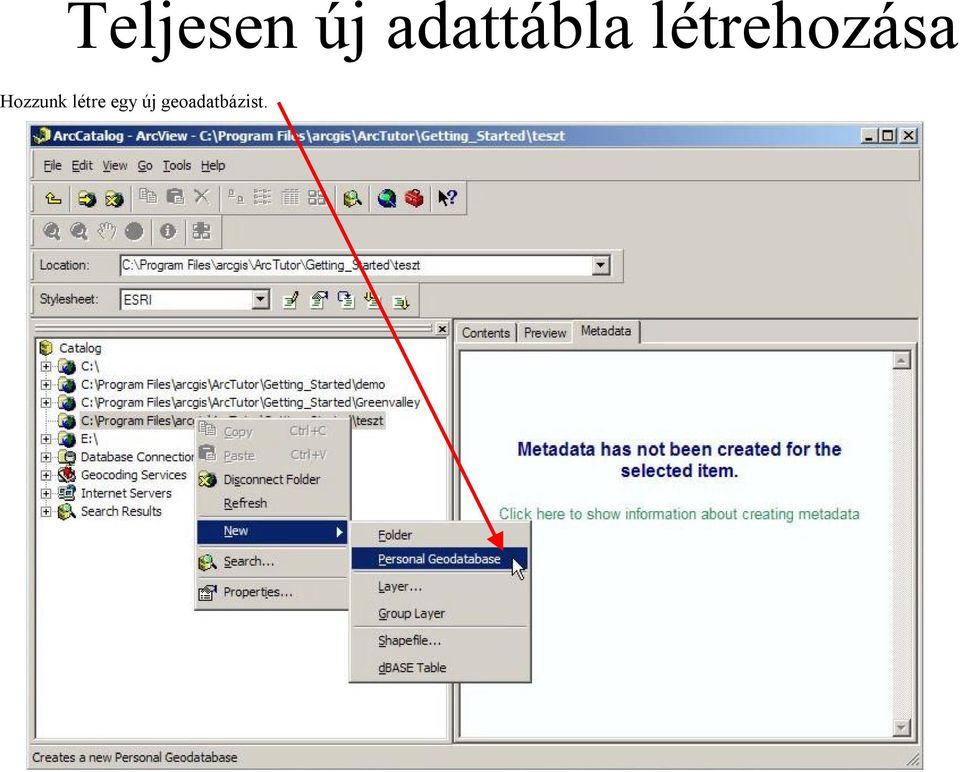Click Refresh in the context menu

(x=272, y=503)
